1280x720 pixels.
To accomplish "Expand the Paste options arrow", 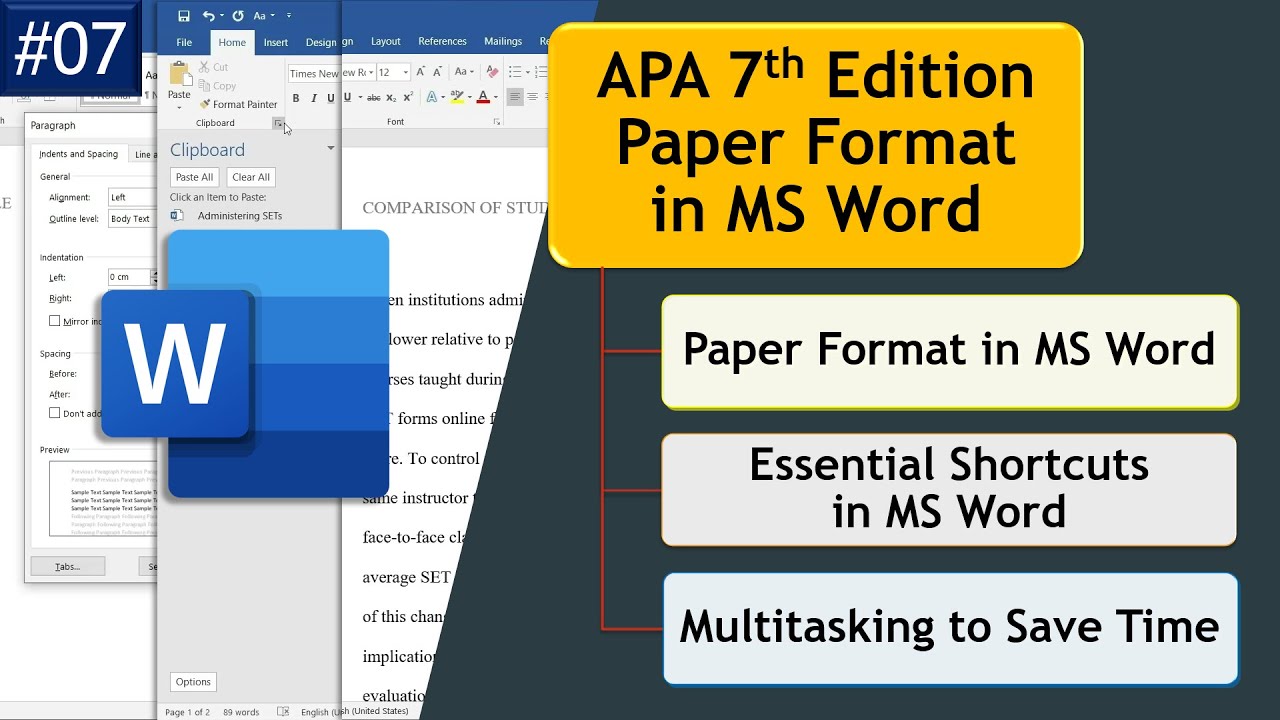I will pyautogui.click(x=179, y=108).
